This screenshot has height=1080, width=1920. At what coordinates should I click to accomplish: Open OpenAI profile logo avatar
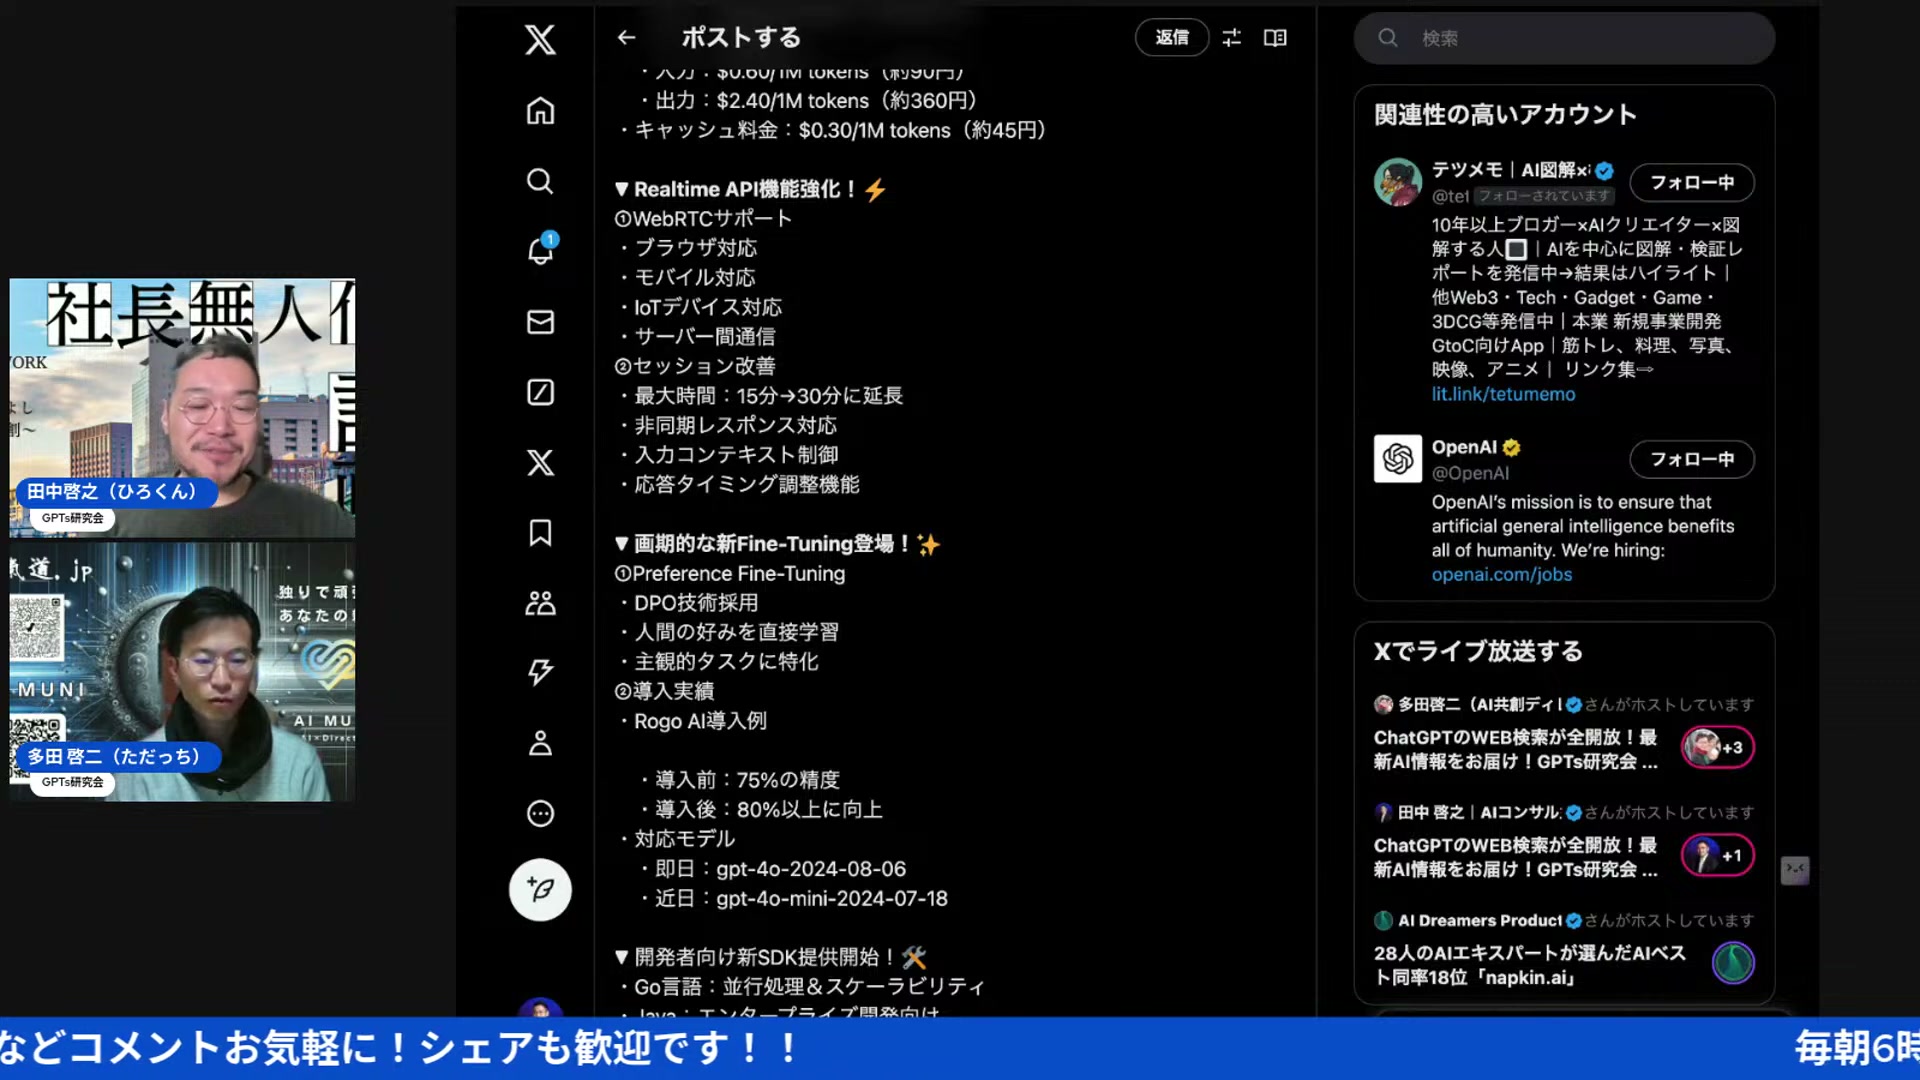pyautogui.click(x=1397, y=459)
